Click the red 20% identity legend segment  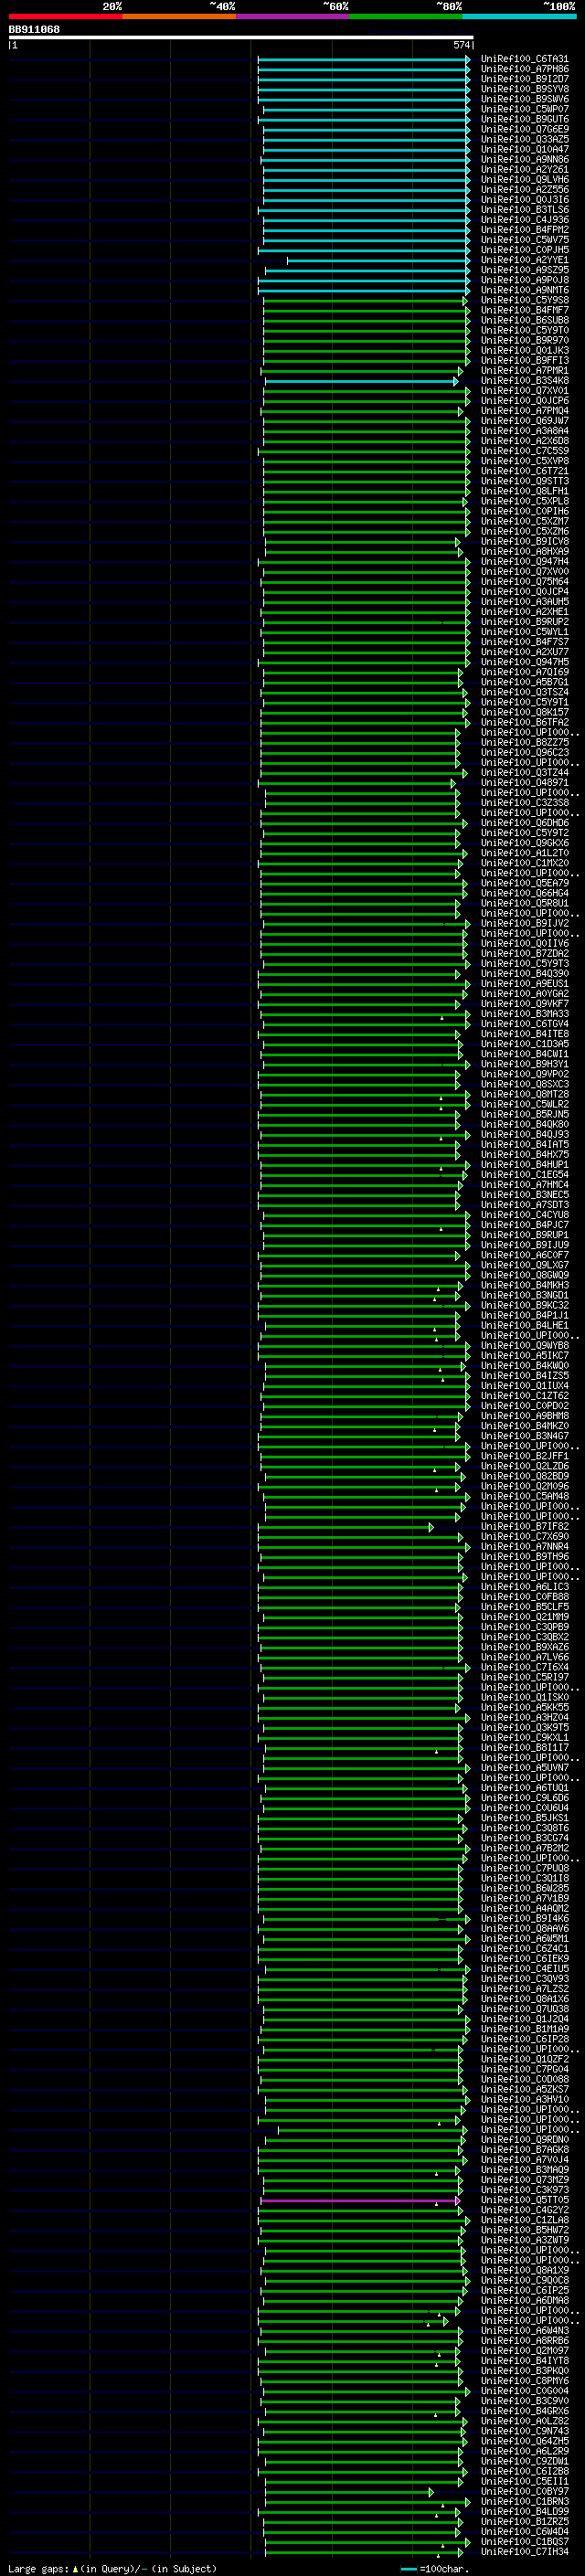65,16
